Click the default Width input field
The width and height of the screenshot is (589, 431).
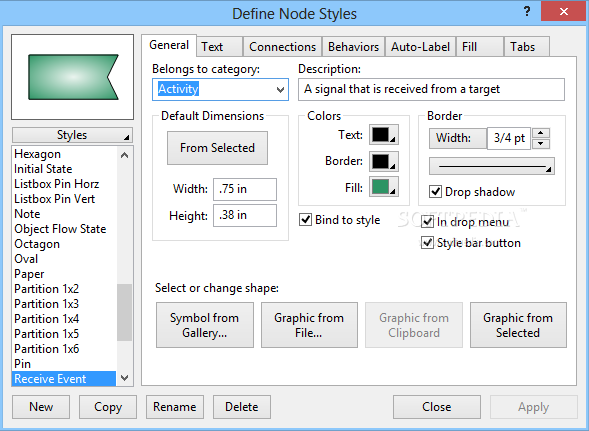(245, 189)
